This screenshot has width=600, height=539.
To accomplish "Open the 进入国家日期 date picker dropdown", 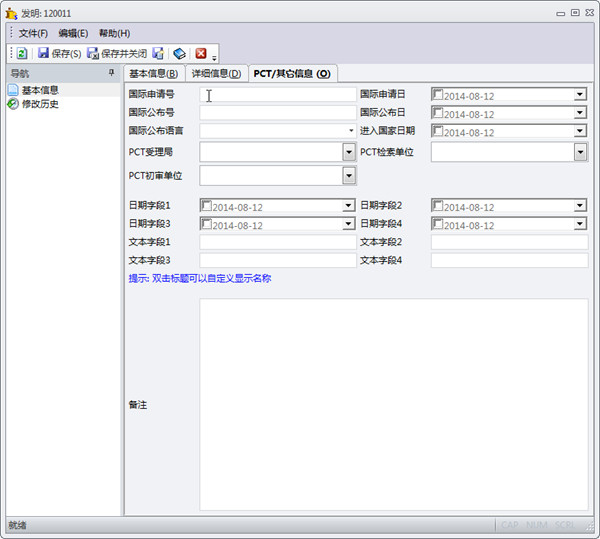I will pos(580,131).
